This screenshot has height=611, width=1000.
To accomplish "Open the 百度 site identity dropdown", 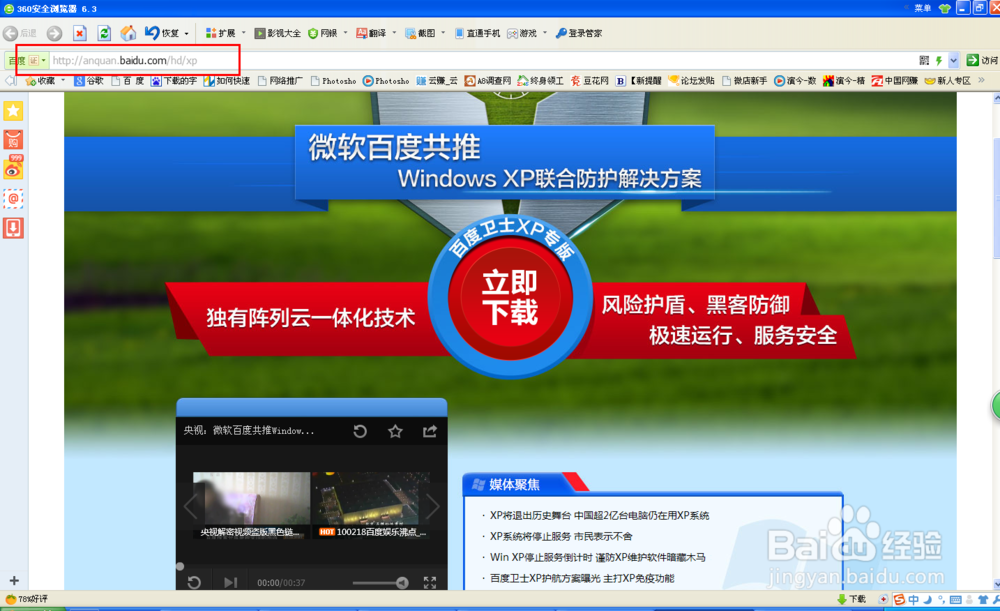I will 27,61.
